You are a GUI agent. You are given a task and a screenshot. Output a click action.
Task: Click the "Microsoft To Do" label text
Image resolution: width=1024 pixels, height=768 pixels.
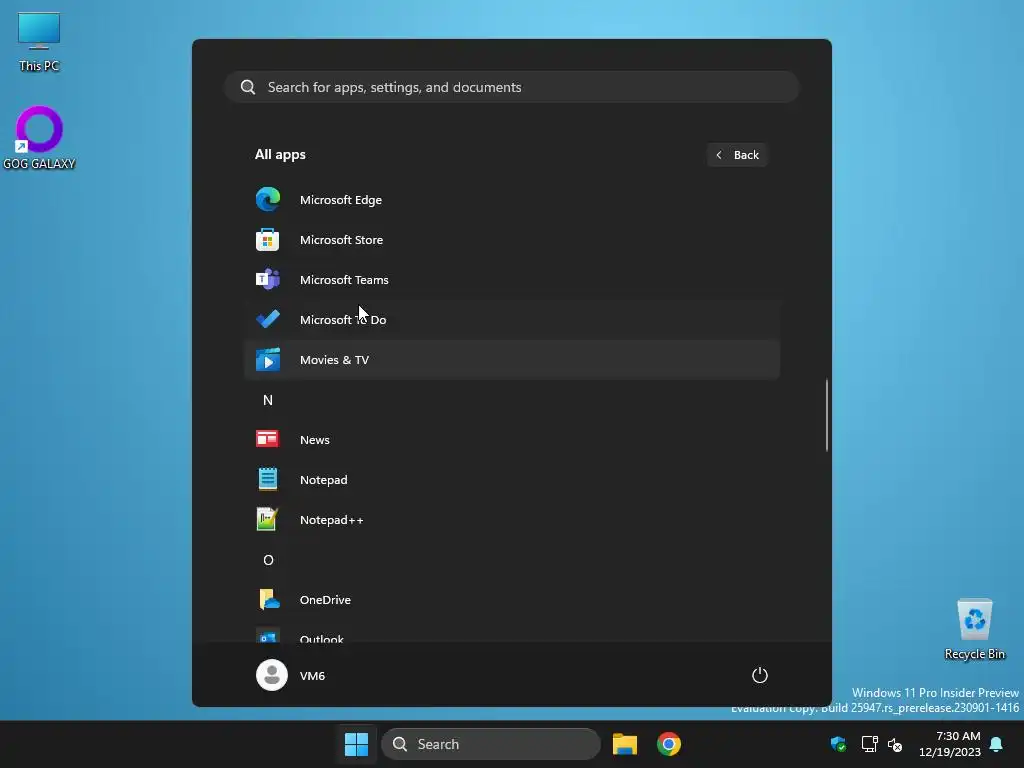[x=343, y=319]
